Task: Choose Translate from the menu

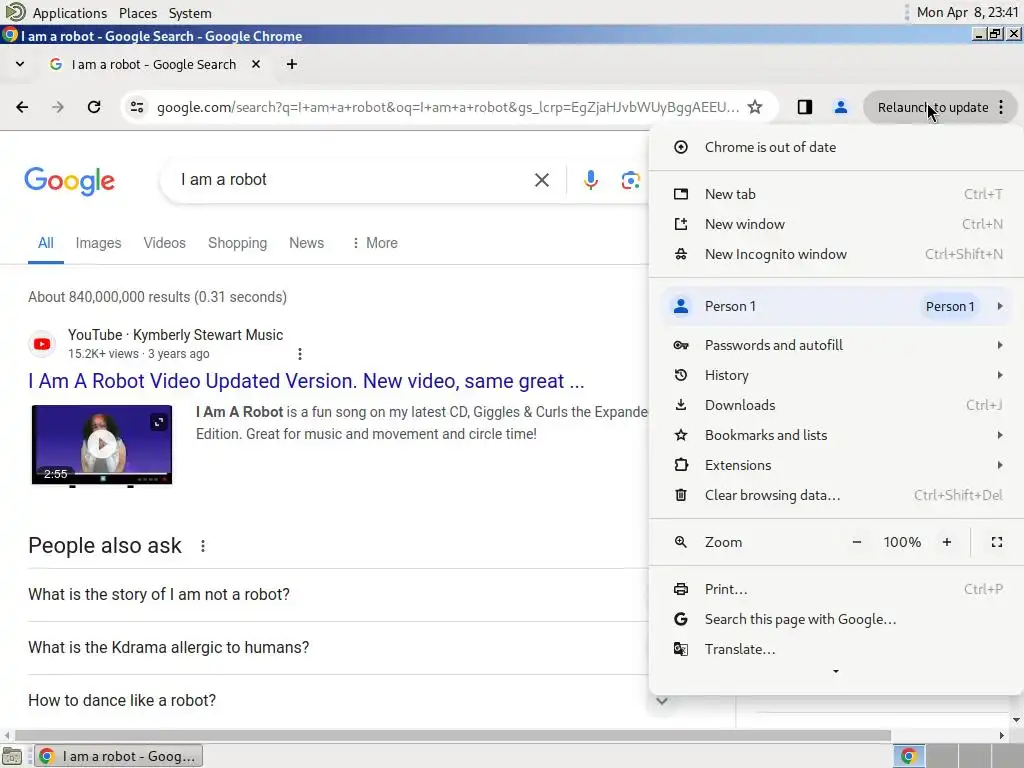Action: pos(836,649)
